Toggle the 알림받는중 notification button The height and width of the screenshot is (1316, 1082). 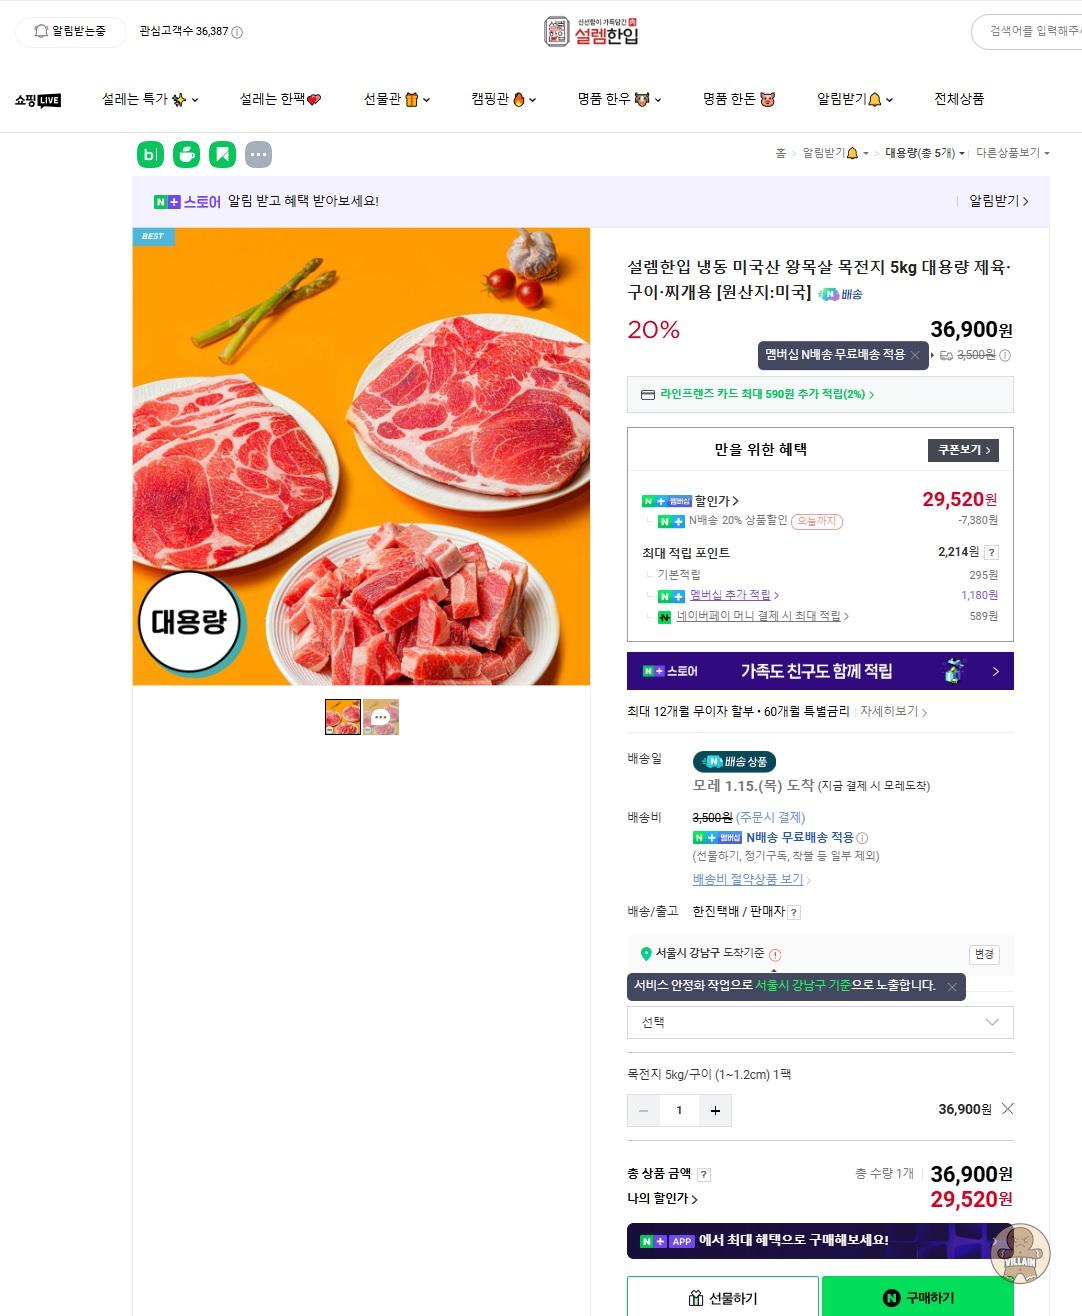coord(71,31)
